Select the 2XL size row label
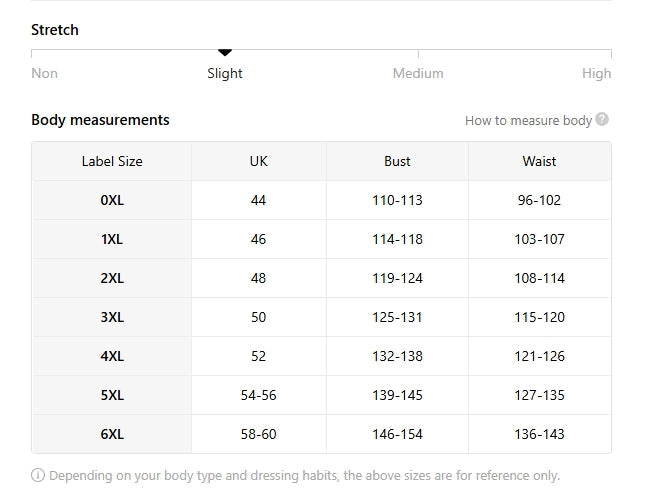This screenshot has height=495, width=646. coord(112,278)
